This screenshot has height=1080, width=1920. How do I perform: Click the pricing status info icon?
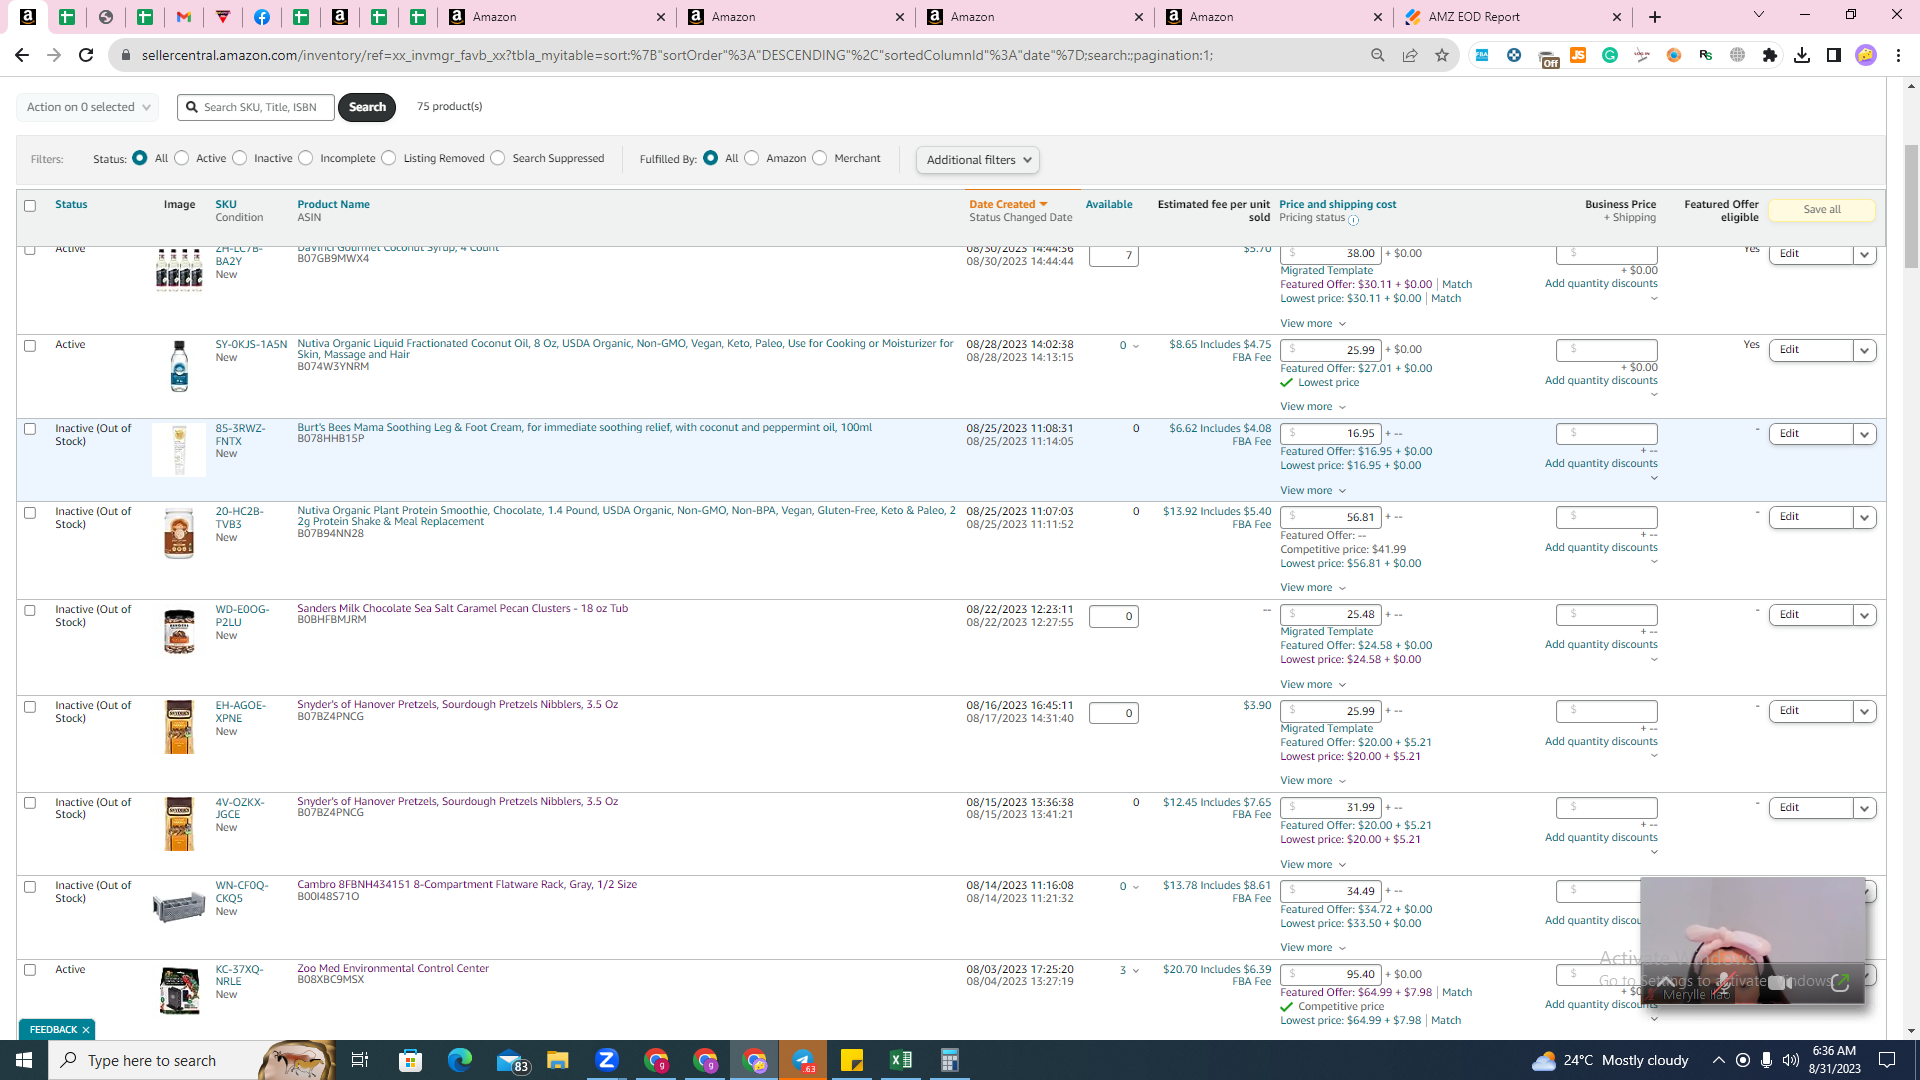point(1353,220)
